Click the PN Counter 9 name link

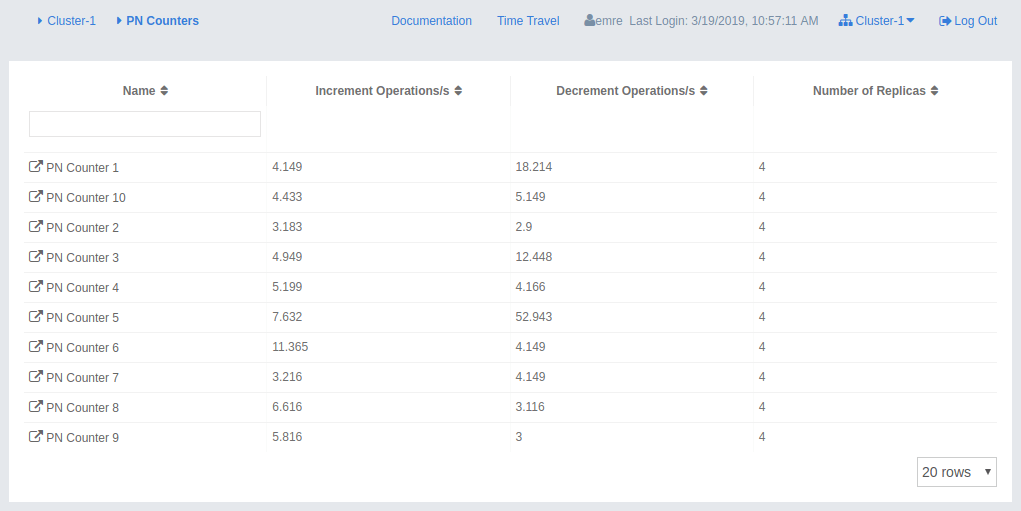pos(82,438)
